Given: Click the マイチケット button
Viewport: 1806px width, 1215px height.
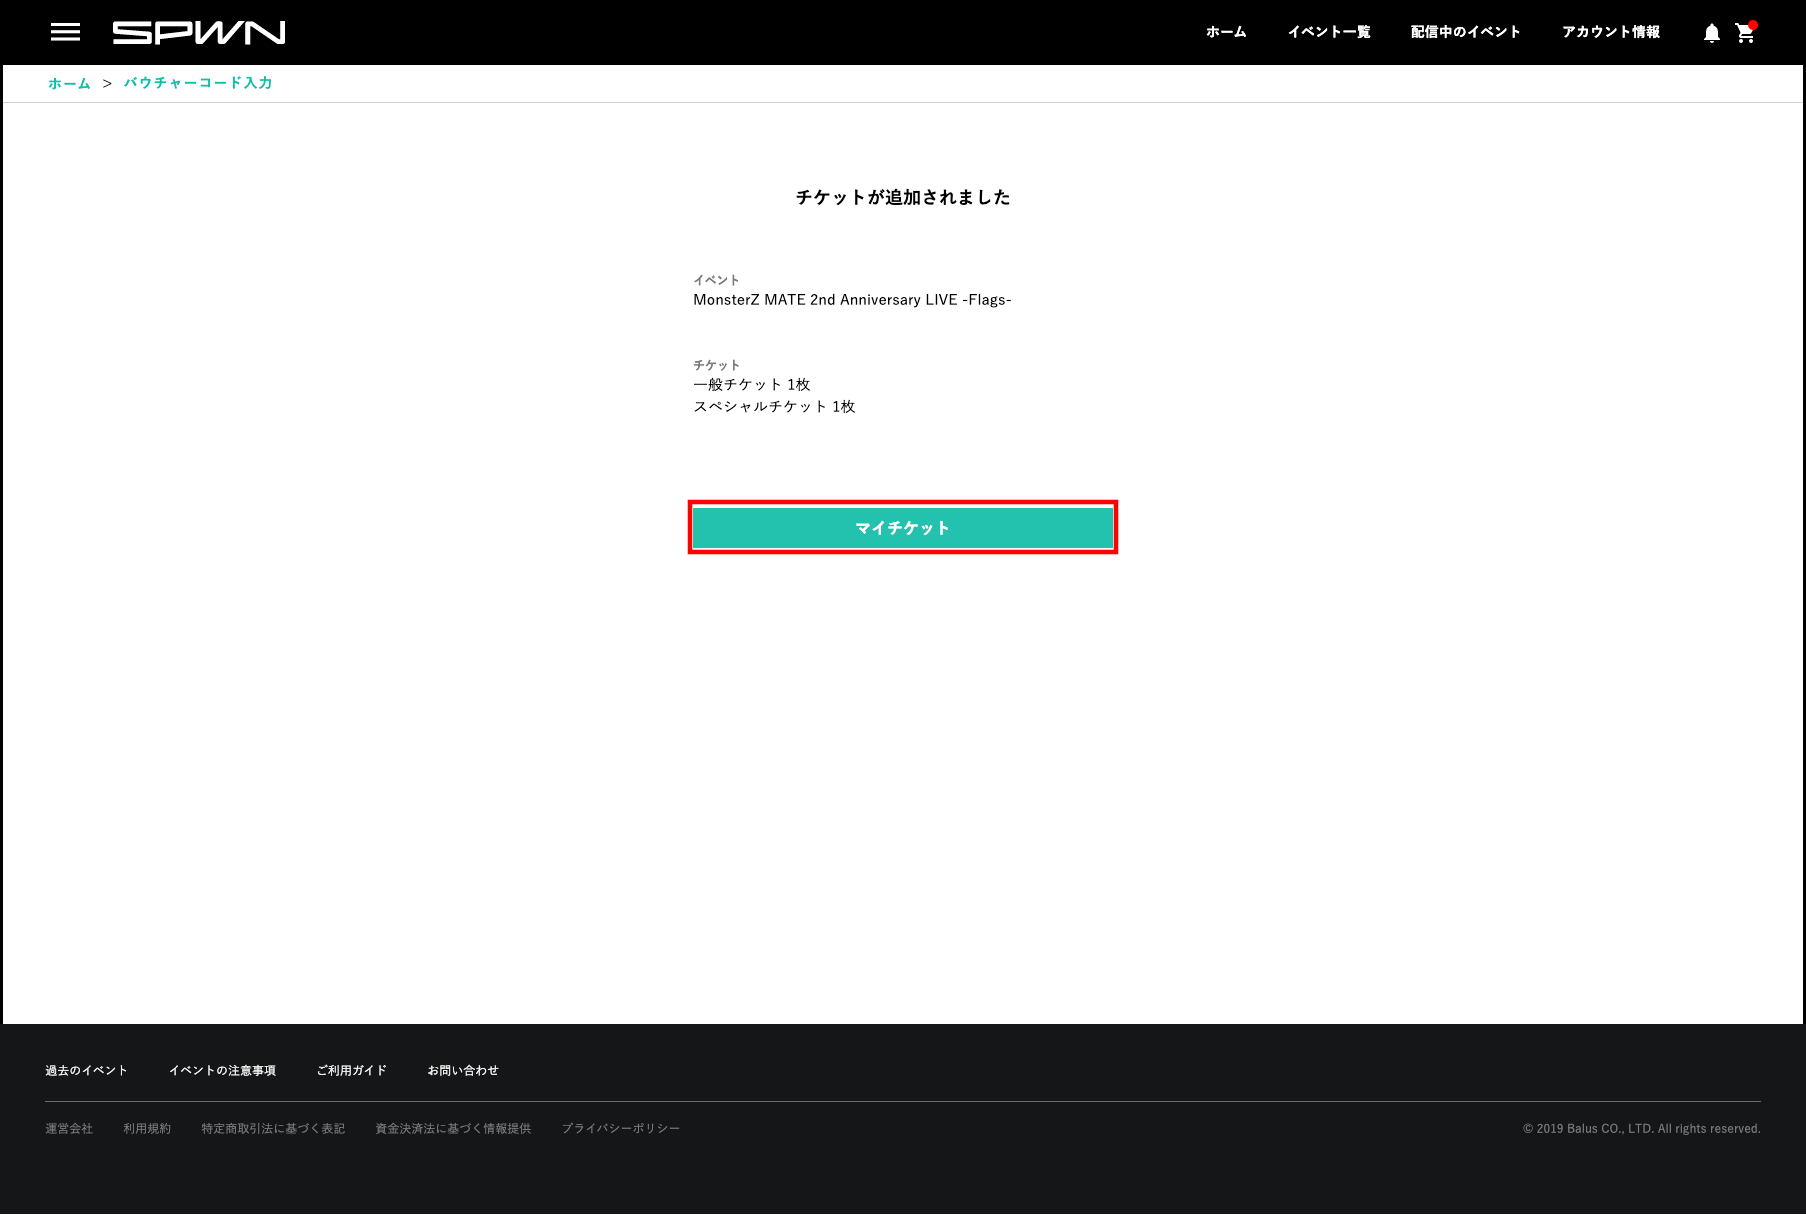Looking at the screenshot, I should coord(902,527).
